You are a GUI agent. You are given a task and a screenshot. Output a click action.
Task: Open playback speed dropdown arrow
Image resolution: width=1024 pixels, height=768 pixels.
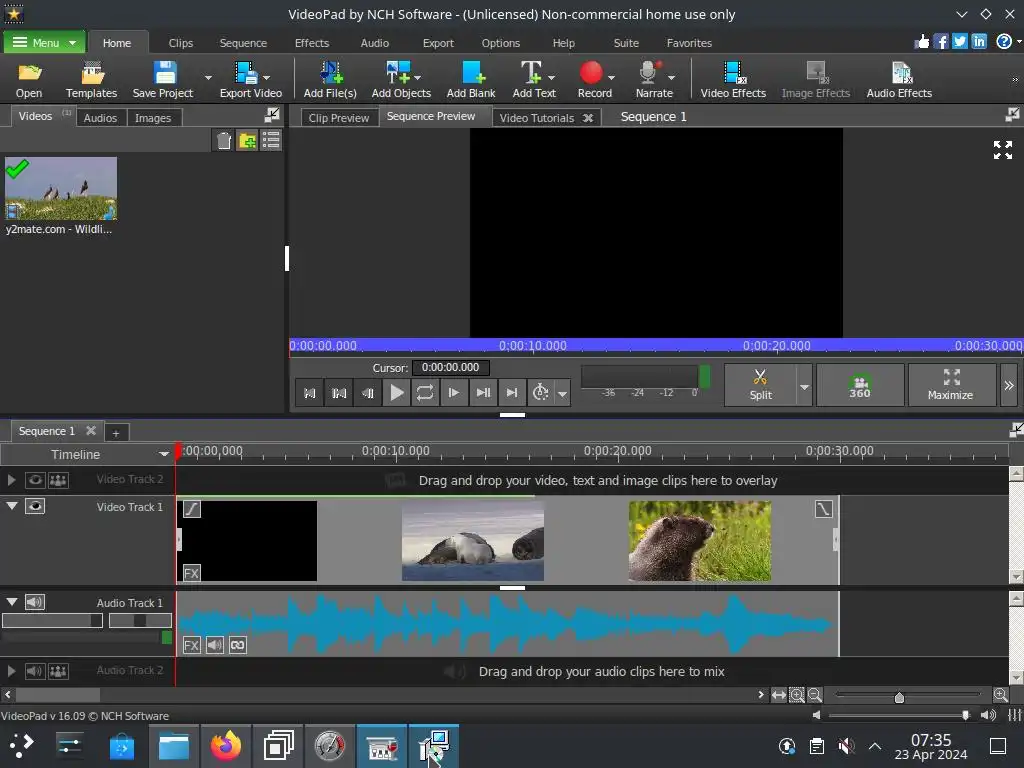562,393
